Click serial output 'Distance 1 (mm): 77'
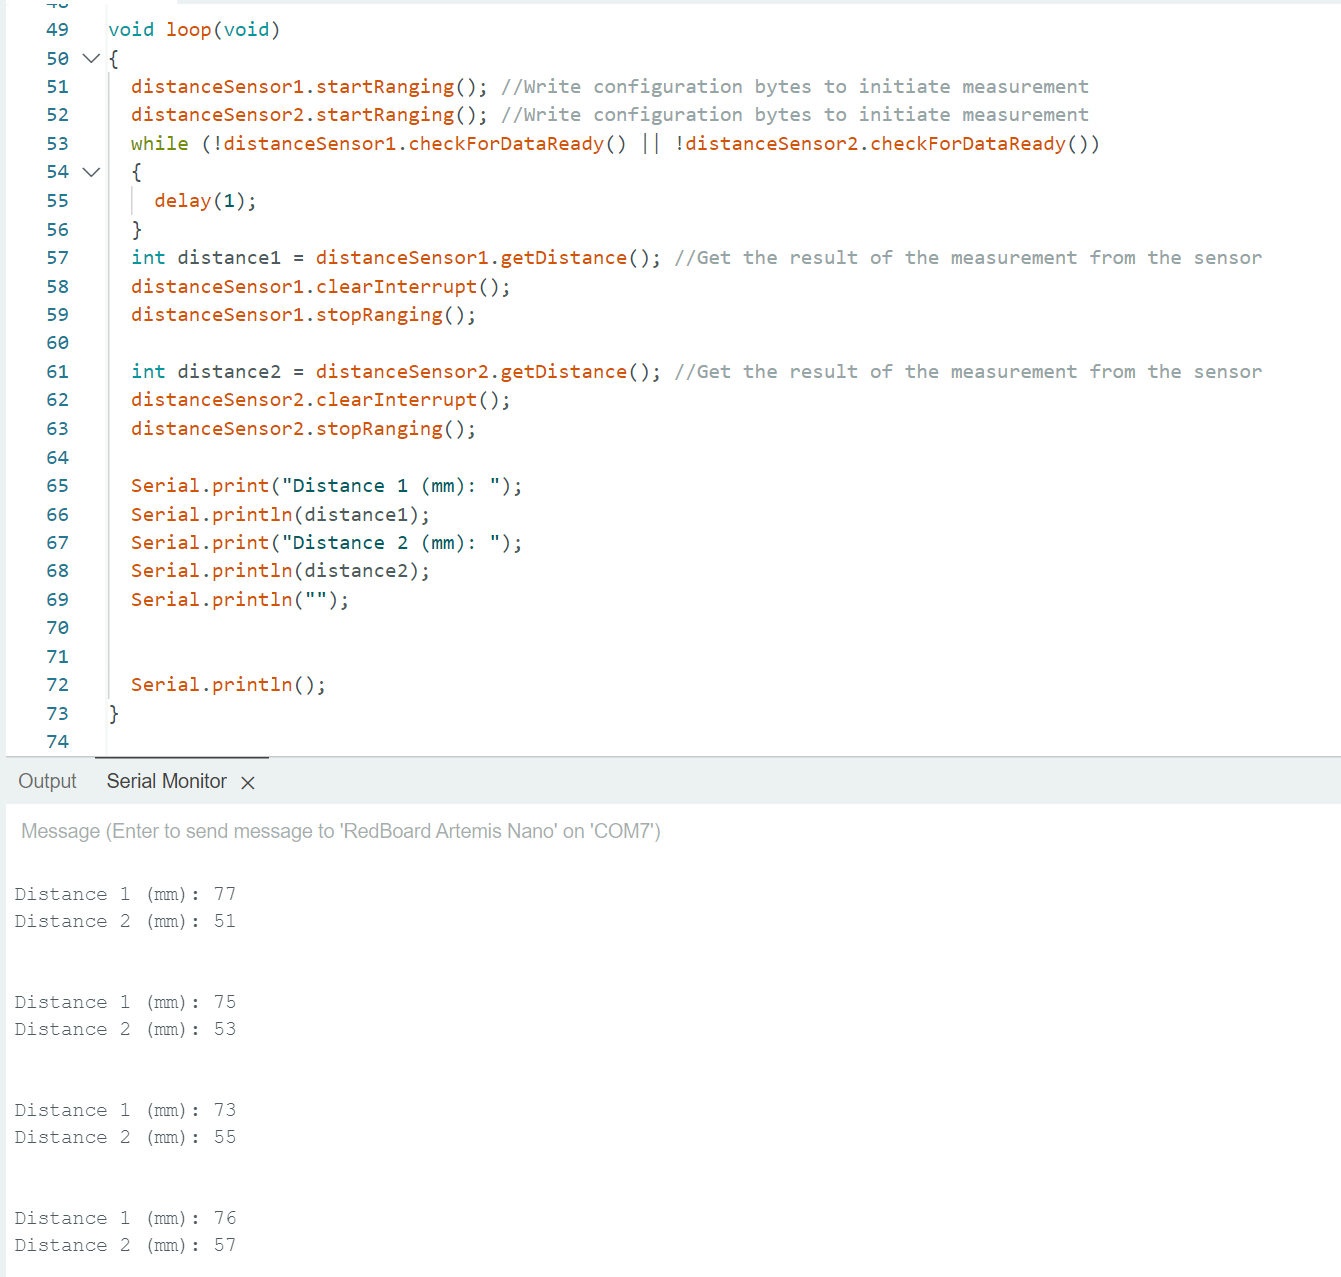The width and height of the screenshot is (1341, 1277). (x=125, y=894)
